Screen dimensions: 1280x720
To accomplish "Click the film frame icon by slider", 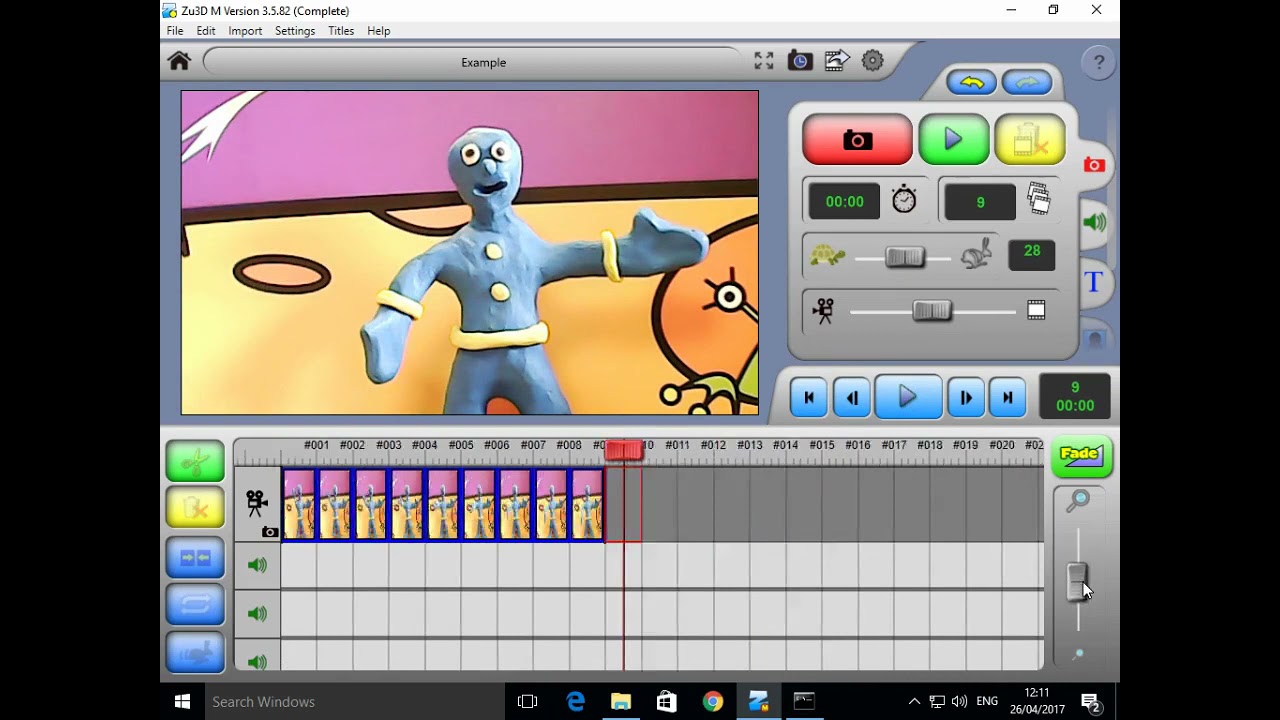I will [1036, 311].
